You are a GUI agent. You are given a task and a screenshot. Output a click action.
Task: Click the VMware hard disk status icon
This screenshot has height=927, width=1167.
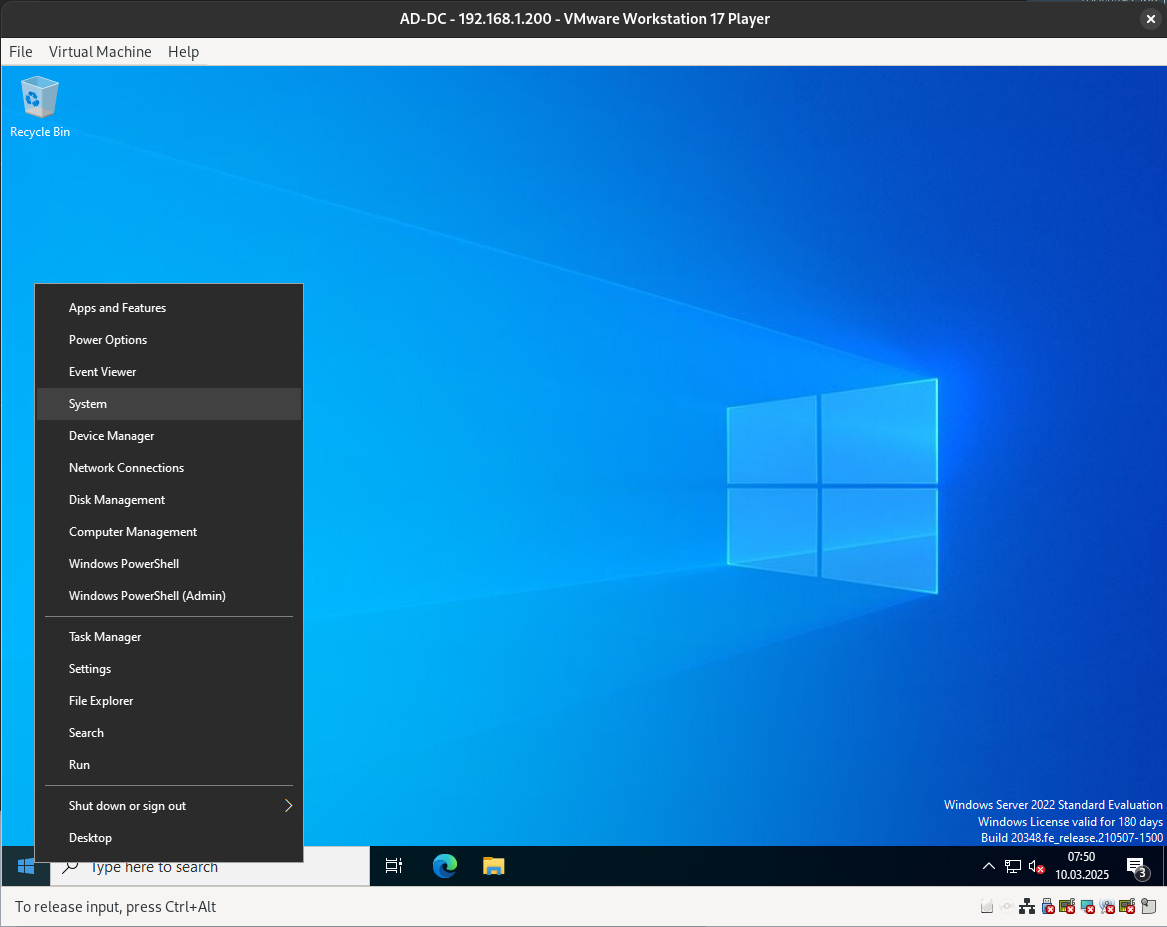[987, 907]
